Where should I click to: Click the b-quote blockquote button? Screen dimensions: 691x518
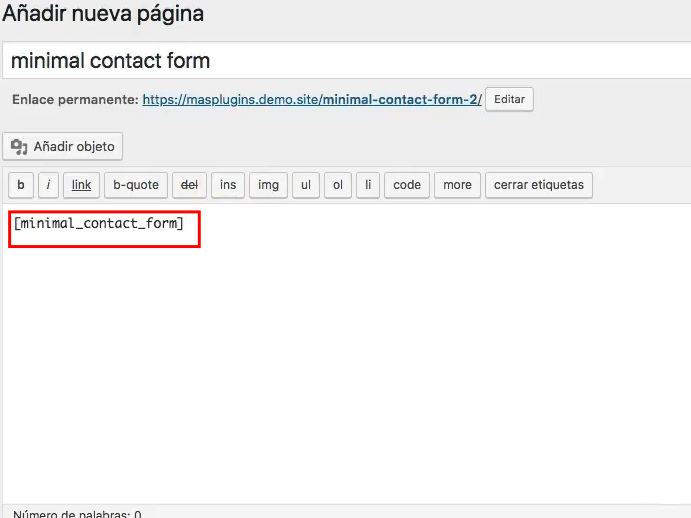pos(136,185)
